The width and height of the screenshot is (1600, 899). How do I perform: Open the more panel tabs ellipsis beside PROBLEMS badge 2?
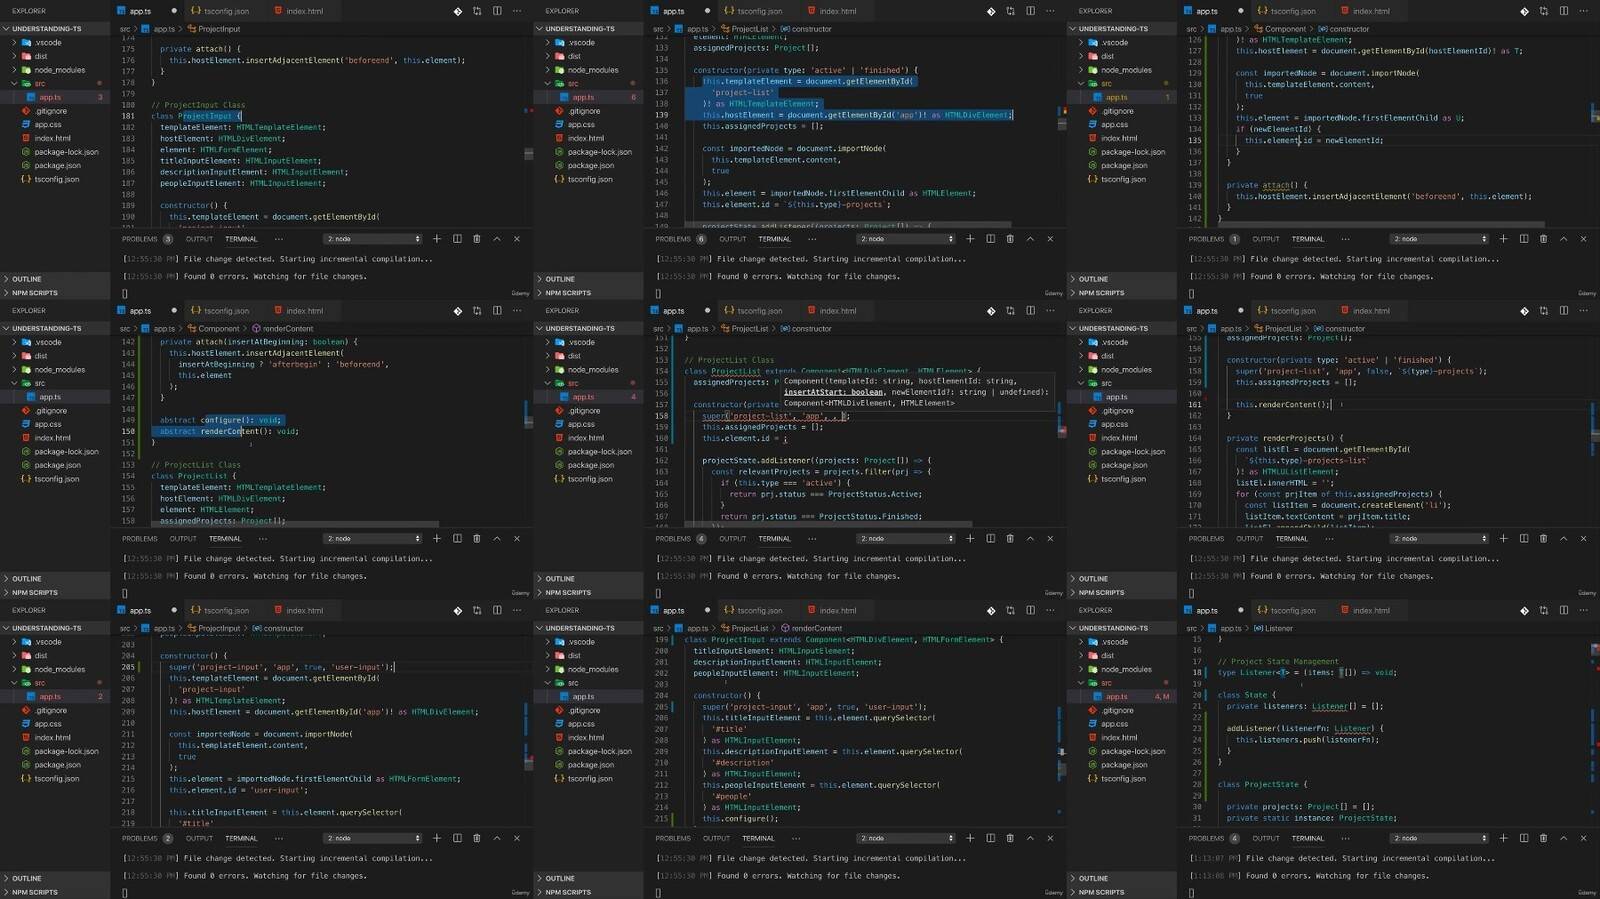[x=278, y=838]
